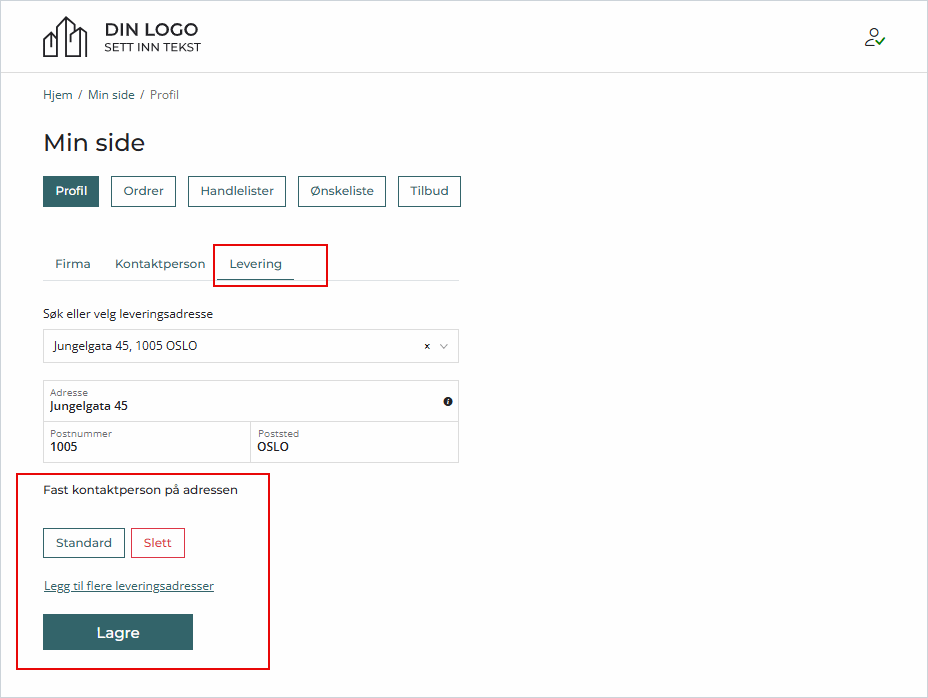Click the DIN LOGO building icon

66,36
